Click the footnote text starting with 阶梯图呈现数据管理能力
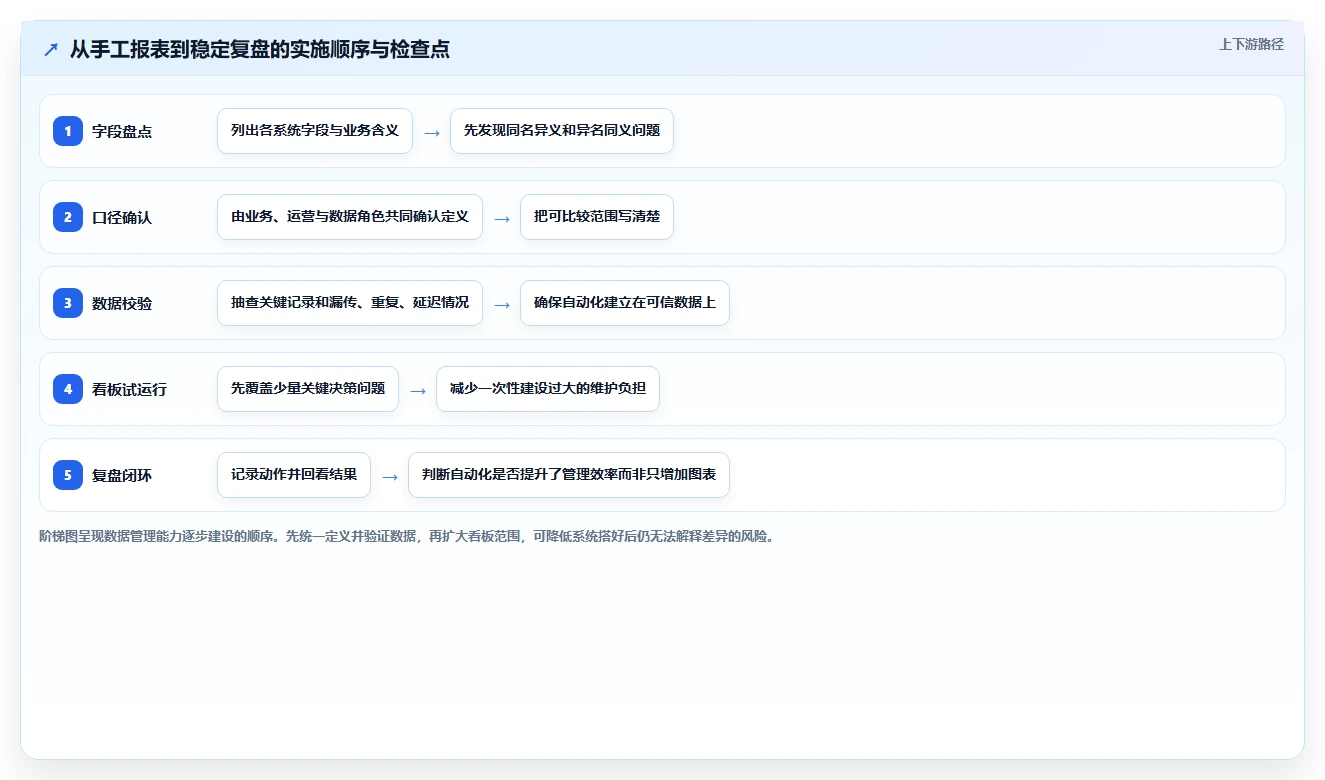The width and height of the screenshot is (1325, 780). click(x=407, y=536)
